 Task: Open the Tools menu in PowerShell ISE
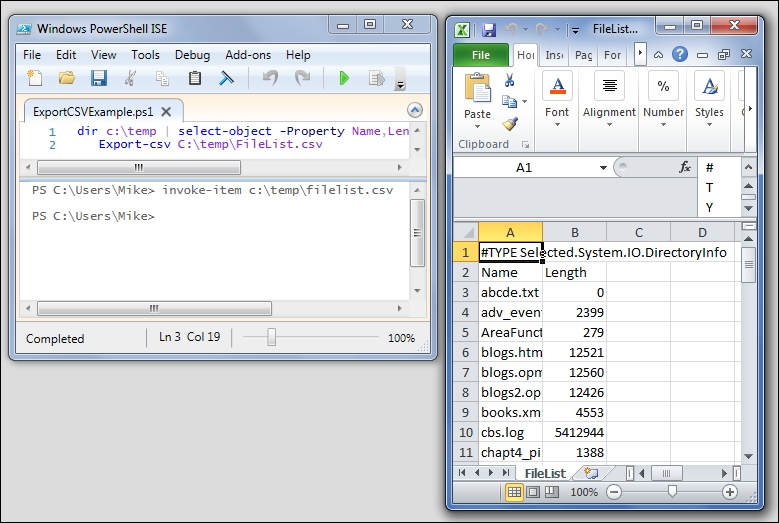click(145, 55)
